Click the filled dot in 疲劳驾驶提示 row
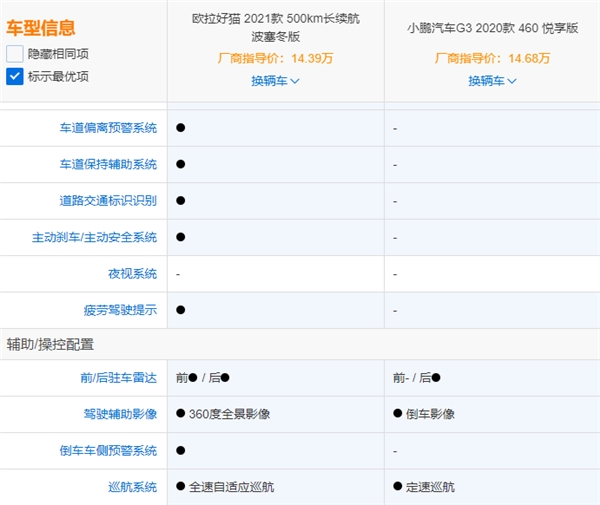 coord(181,310)
